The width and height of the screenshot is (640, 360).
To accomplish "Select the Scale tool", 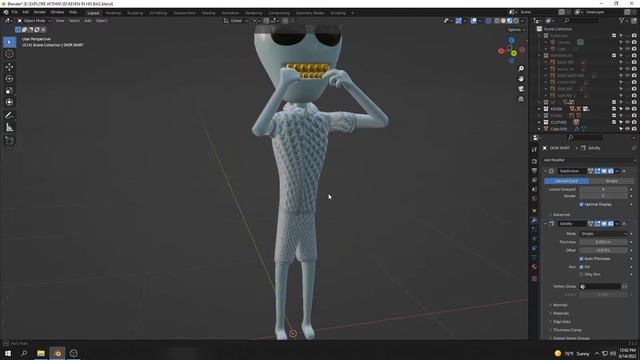I will [9, 90].
